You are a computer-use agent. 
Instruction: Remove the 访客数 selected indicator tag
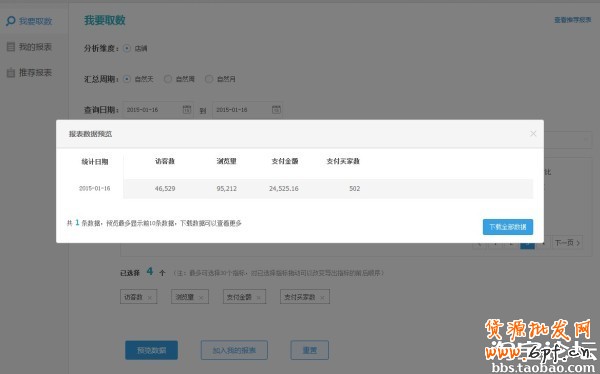pyautogui.click(x=150, y=297)
